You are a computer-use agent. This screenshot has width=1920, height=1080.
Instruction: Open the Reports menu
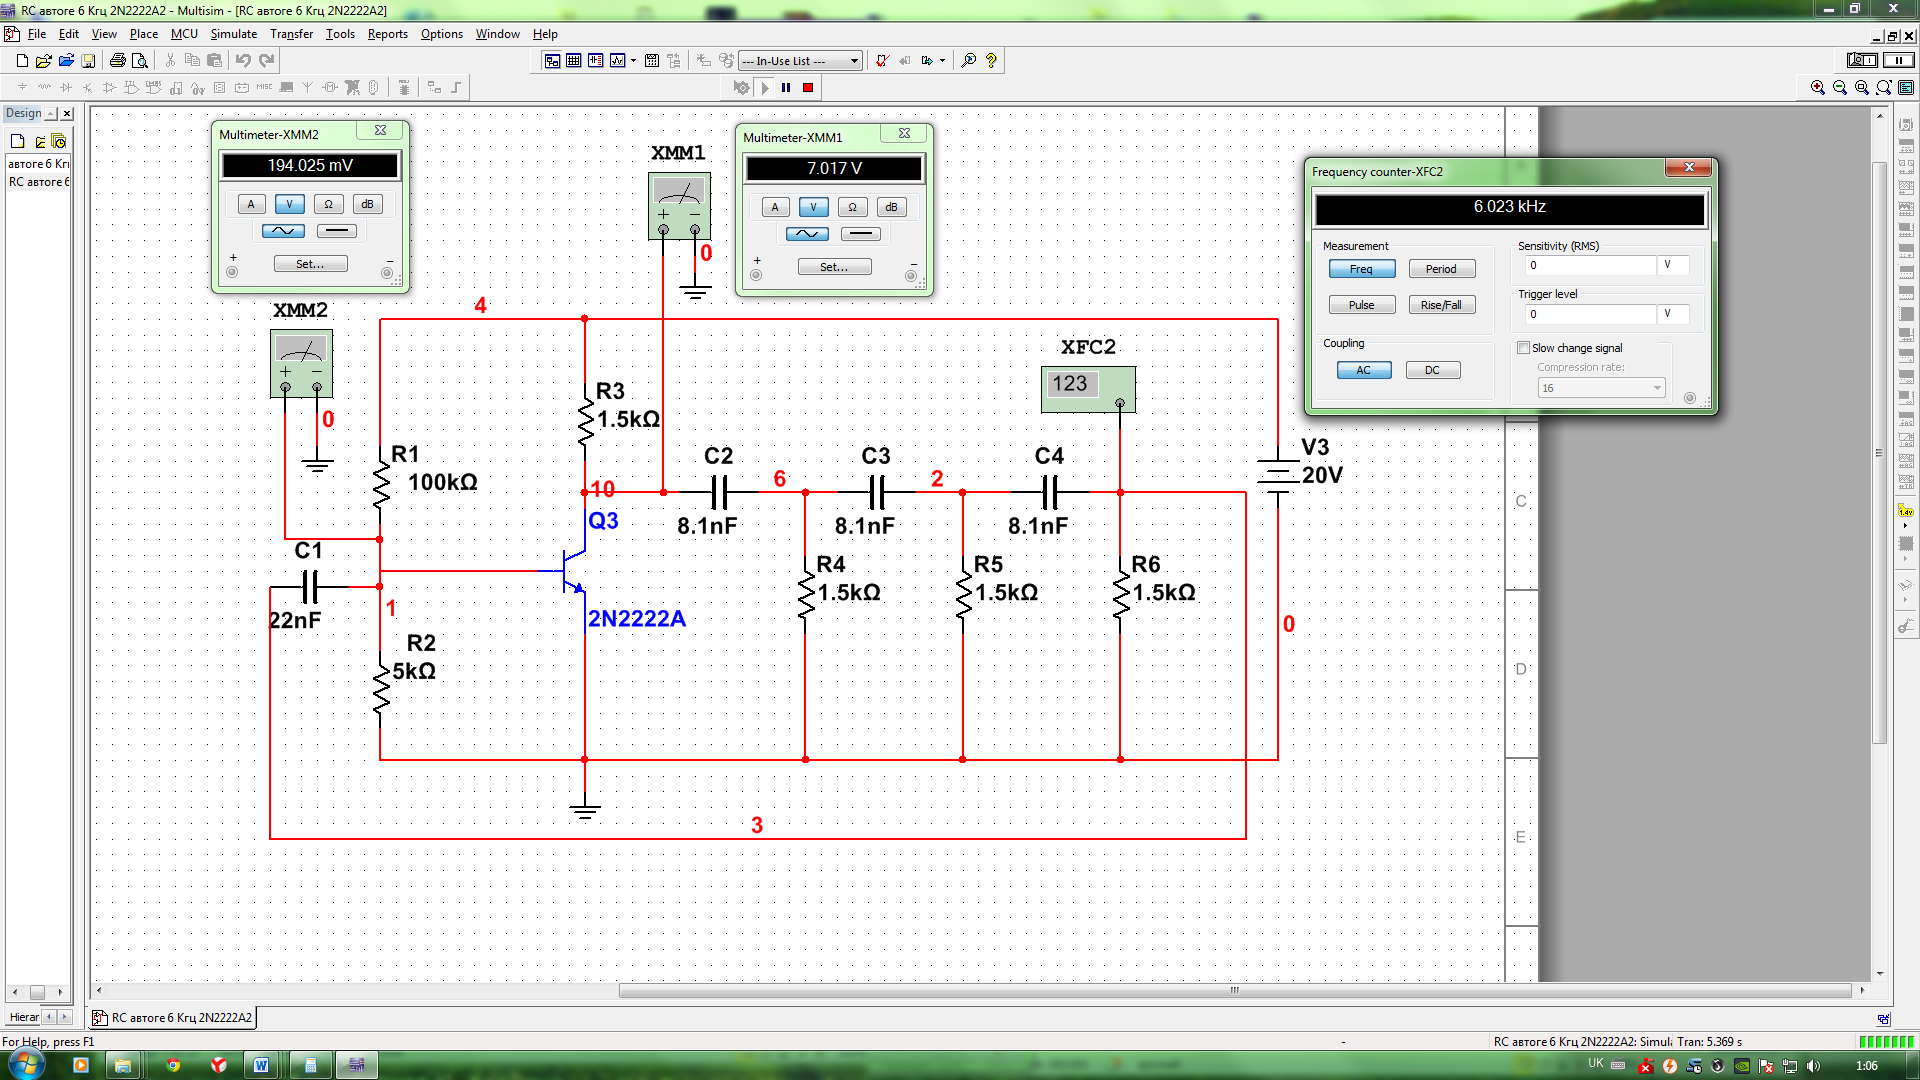tap(387, 34)
